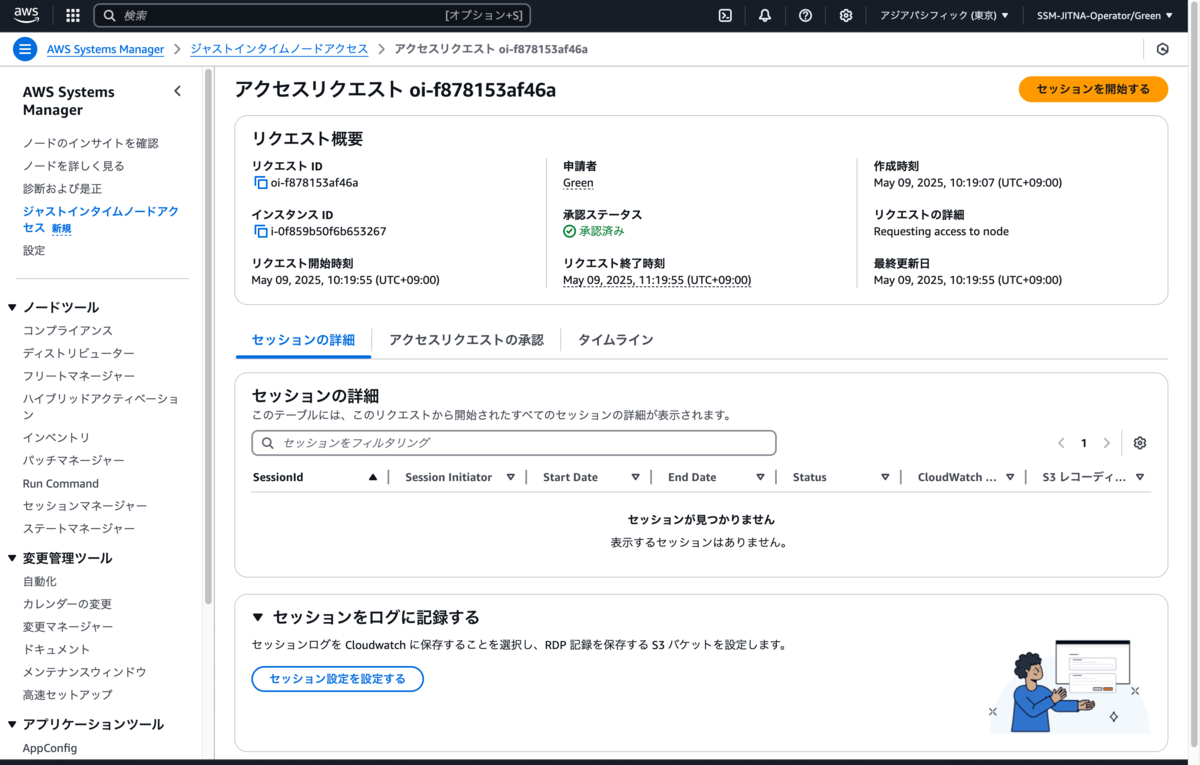Go to previous sessions table page
Viewport: 1200px width, 765px height.
pos(1061,443)
